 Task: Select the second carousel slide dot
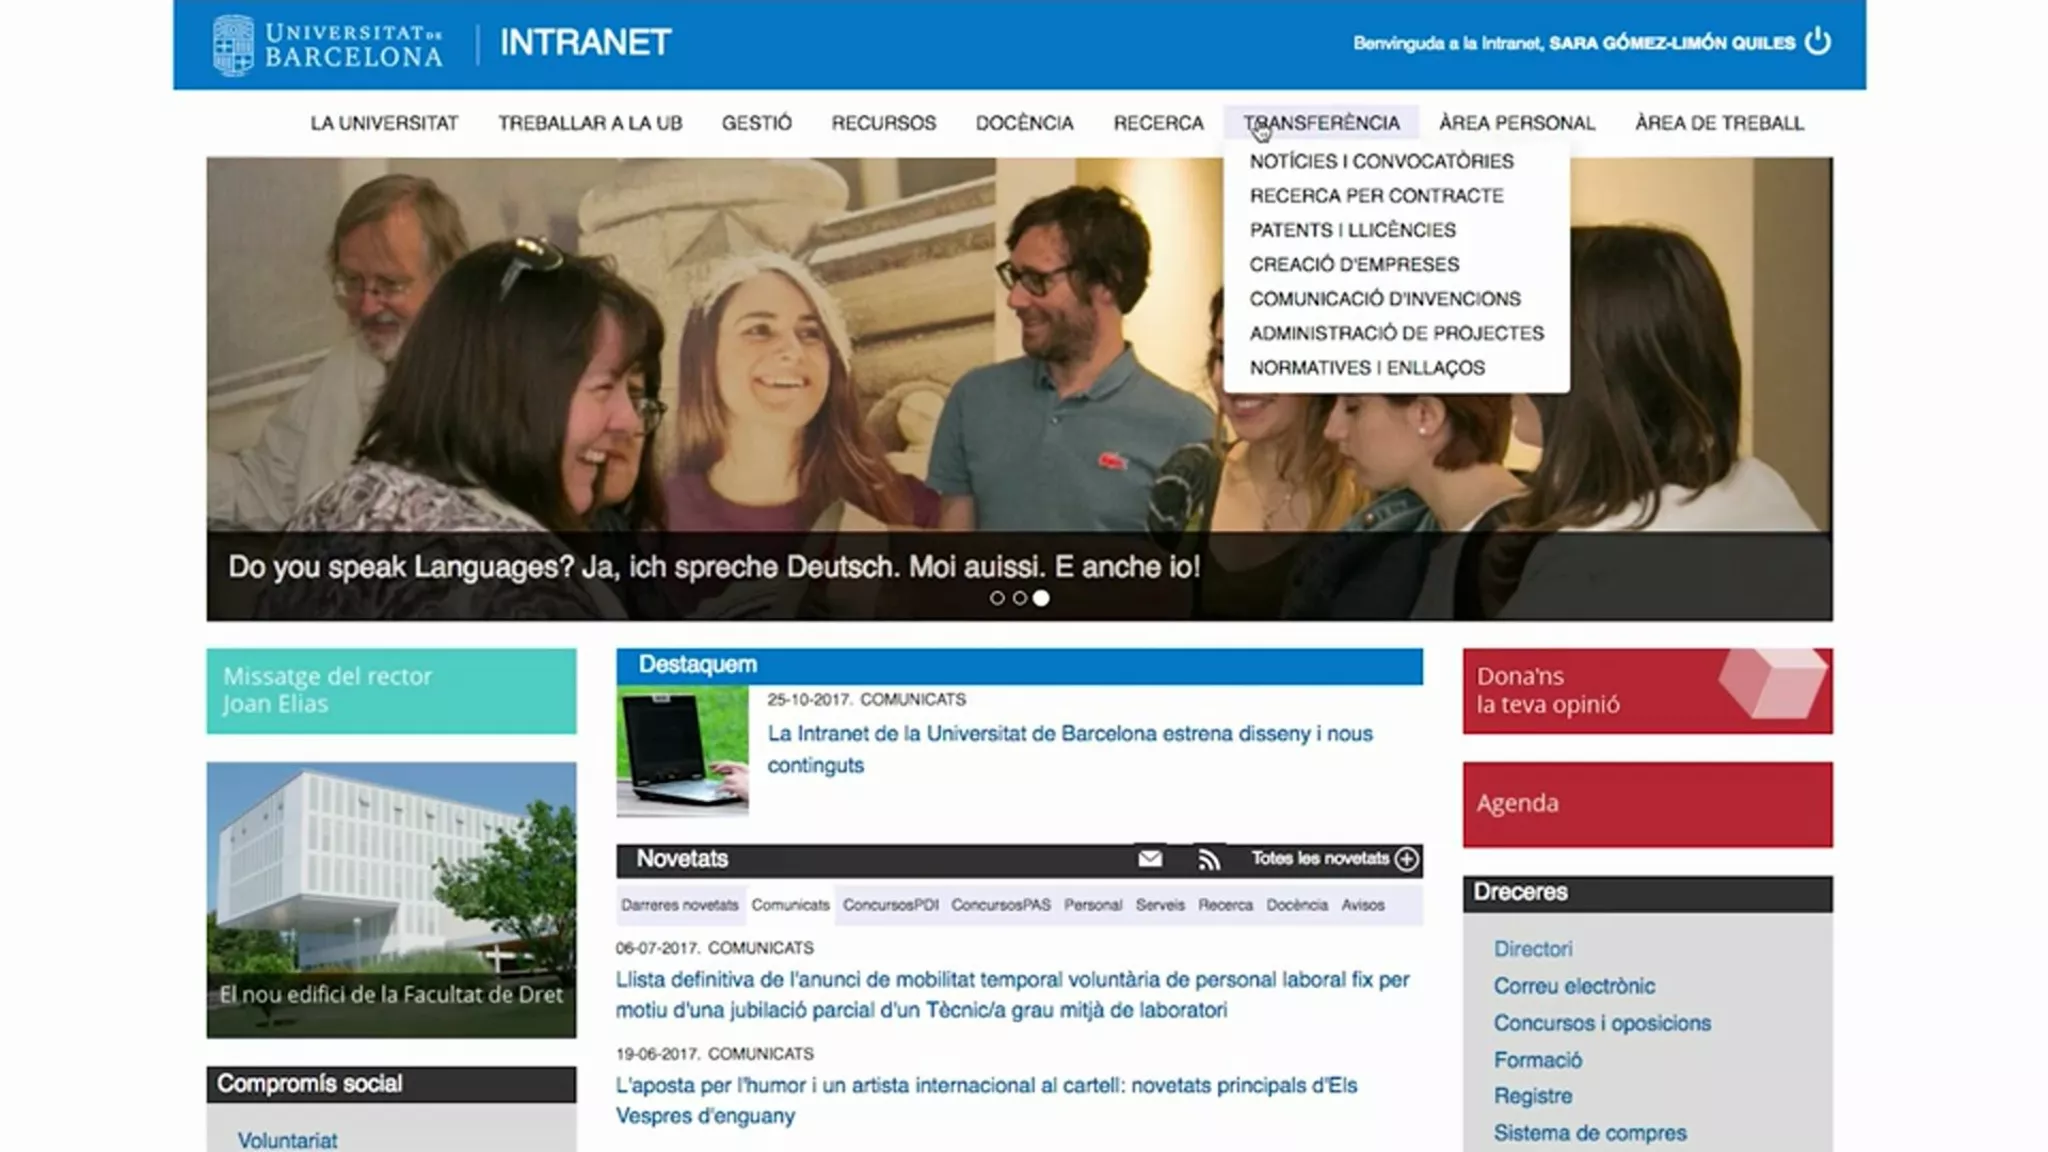(x=1019, y=598)
